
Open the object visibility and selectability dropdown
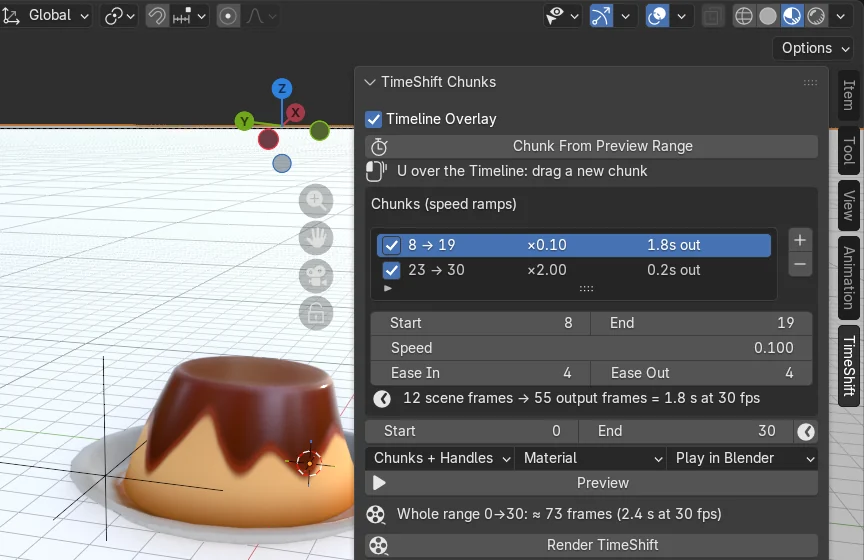pyautogui.click(x=562, y=16)
